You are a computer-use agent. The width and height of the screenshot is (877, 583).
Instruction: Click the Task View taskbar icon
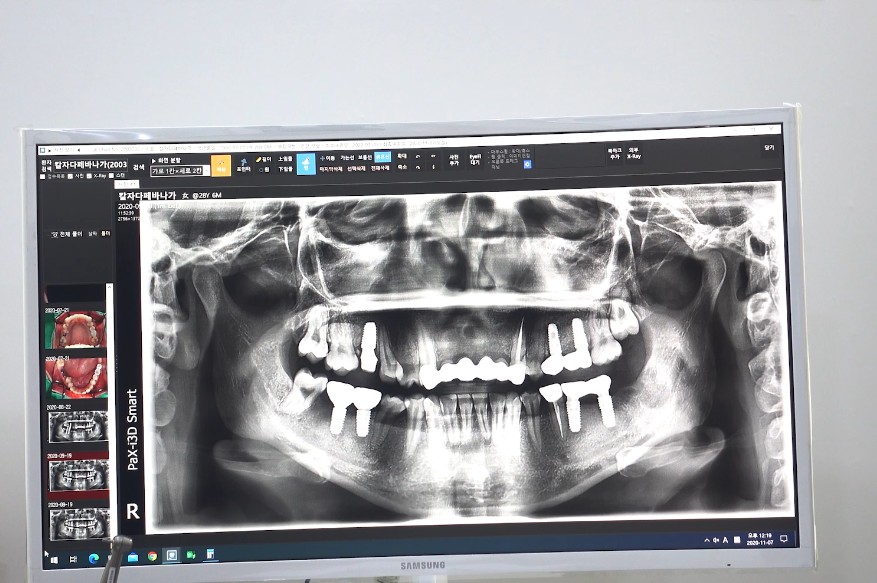pyautogui.click(x=73, y=558)
